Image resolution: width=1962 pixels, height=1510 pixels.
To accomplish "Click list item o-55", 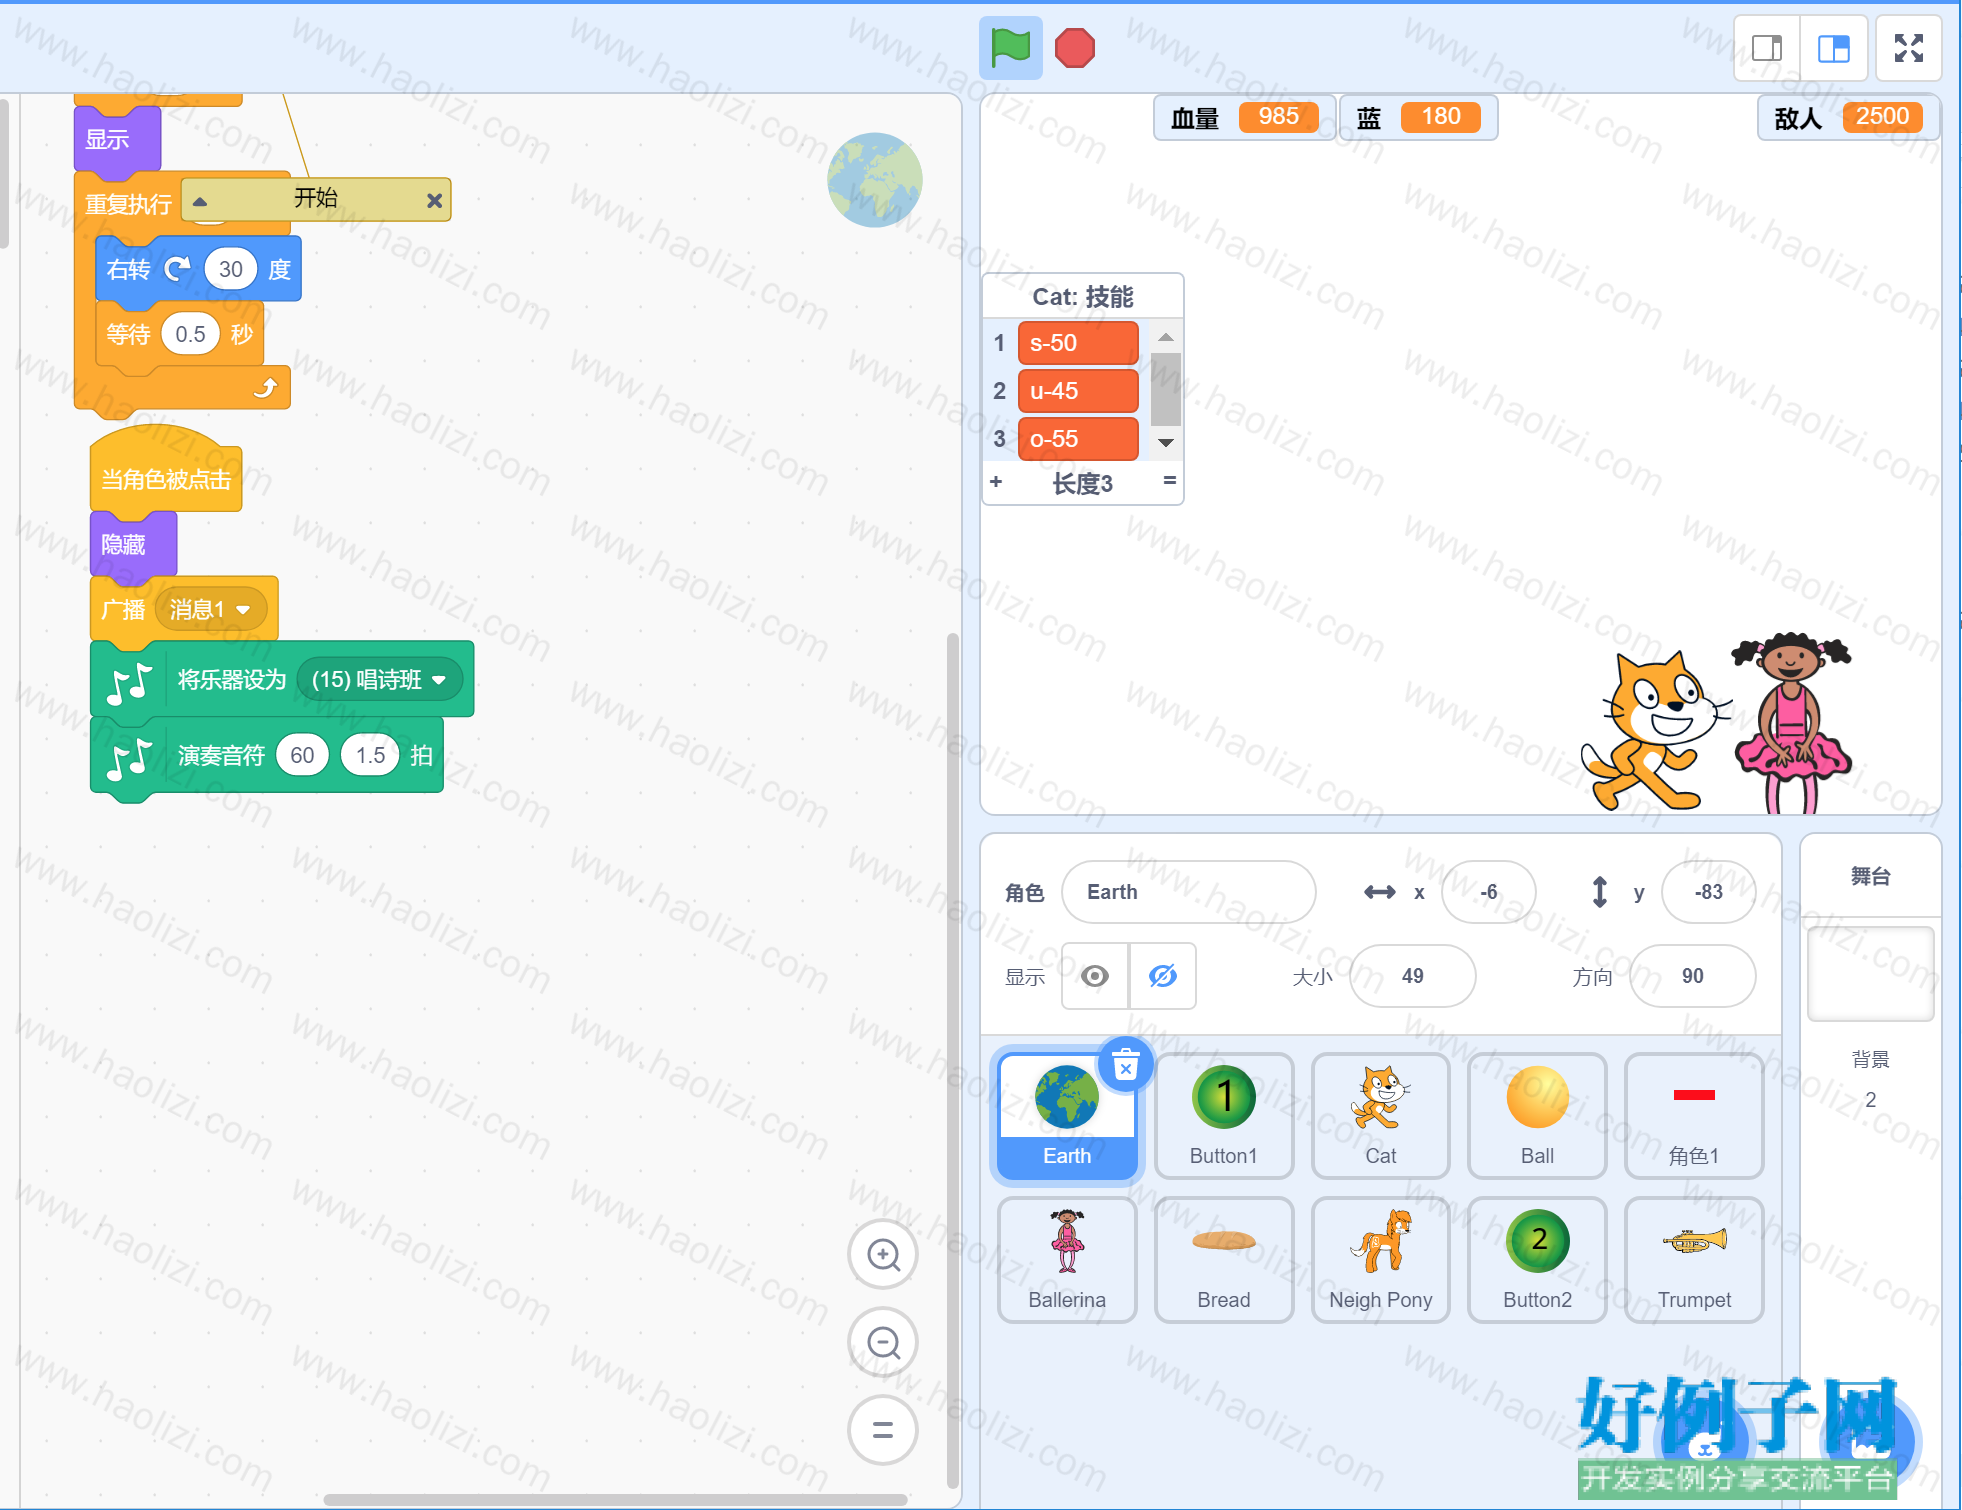I will coord(1078,439).
